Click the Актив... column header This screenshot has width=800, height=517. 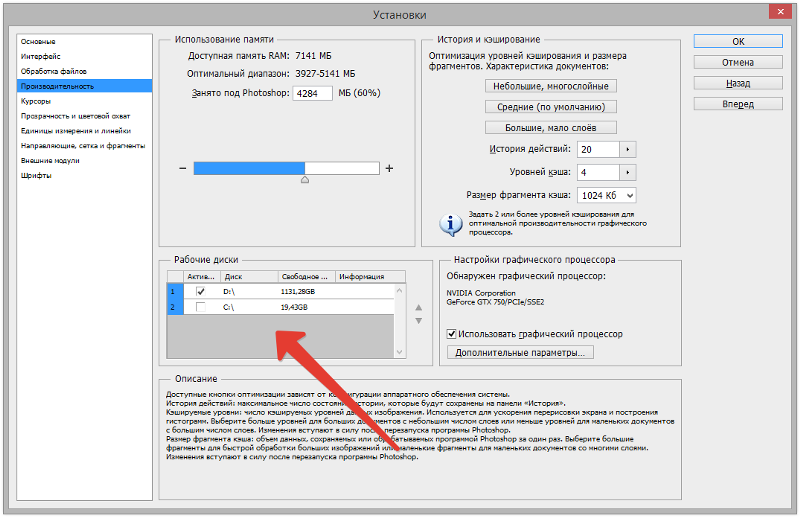click(x=202, y=277)
